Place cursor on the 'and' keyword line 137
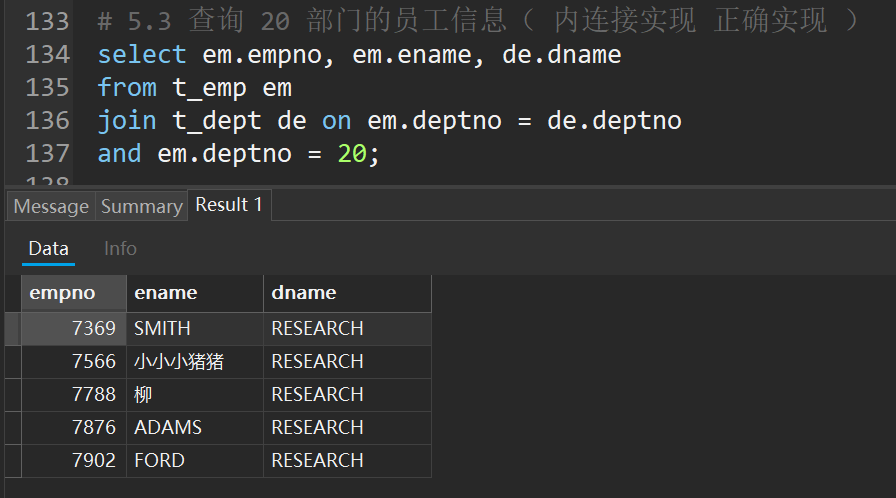896x498 pixels. (x=119, y=154)
